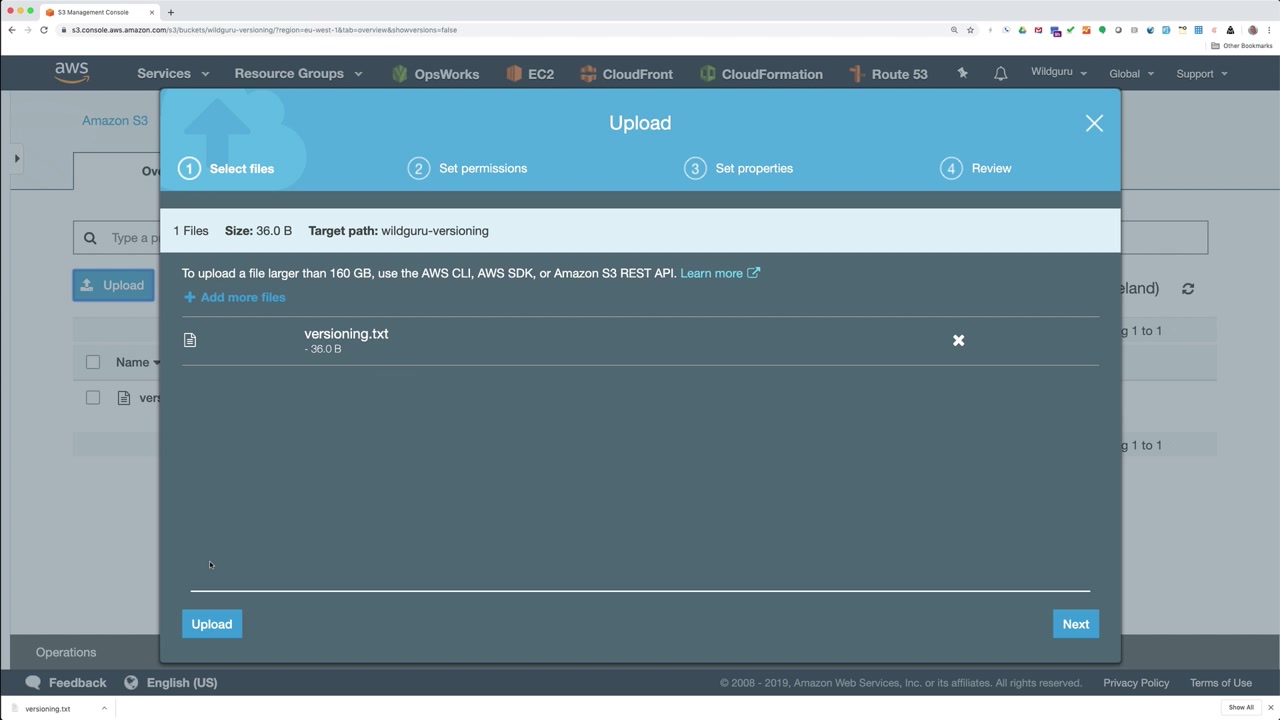
Task: Click the globe language icon in footer
Action: (x=131, y=683)
